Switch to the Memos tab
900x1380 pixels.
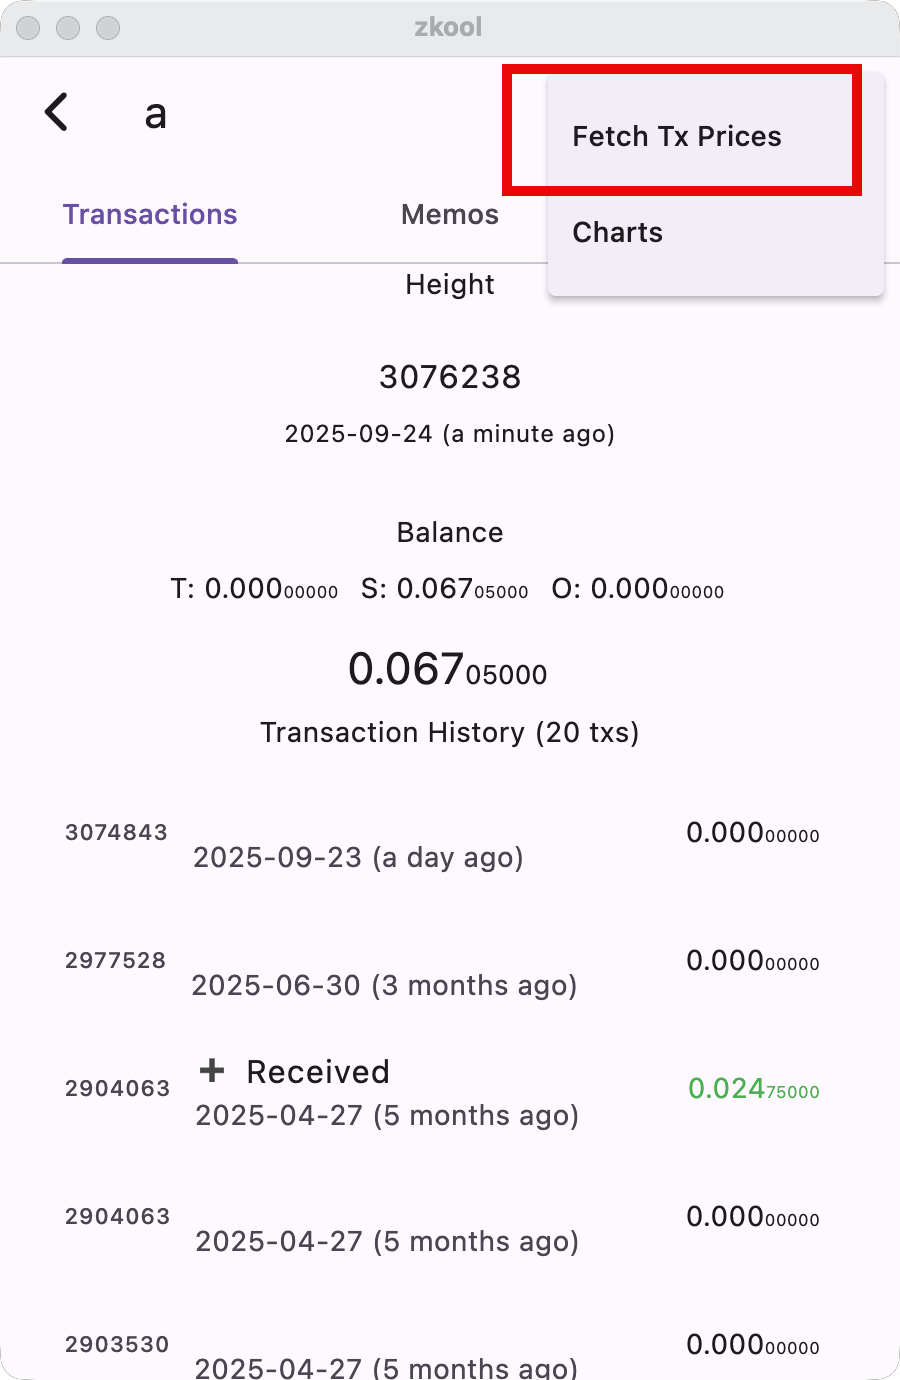pos(449,215)
